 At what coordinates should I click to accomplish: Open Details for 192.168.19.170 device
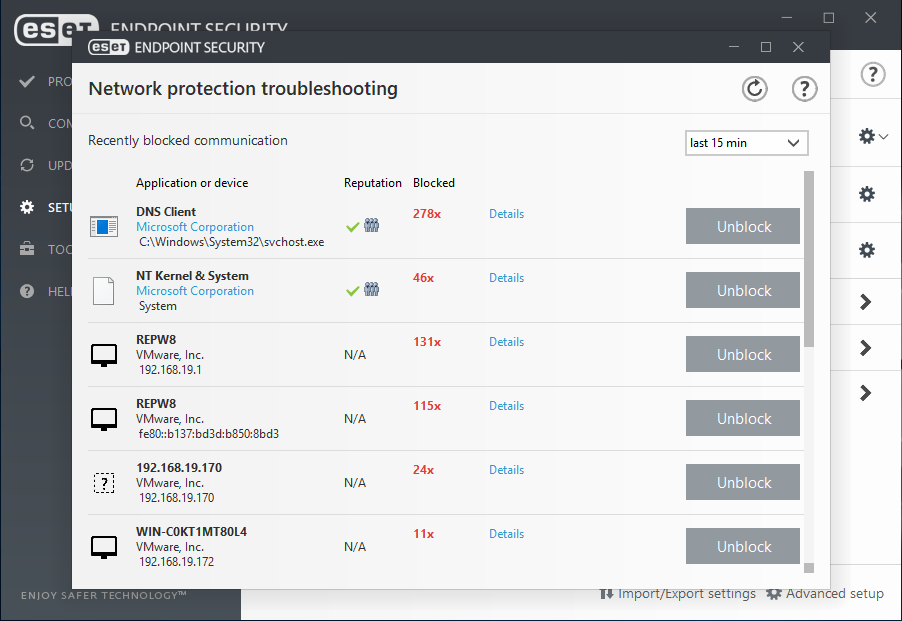pos(506,470)
